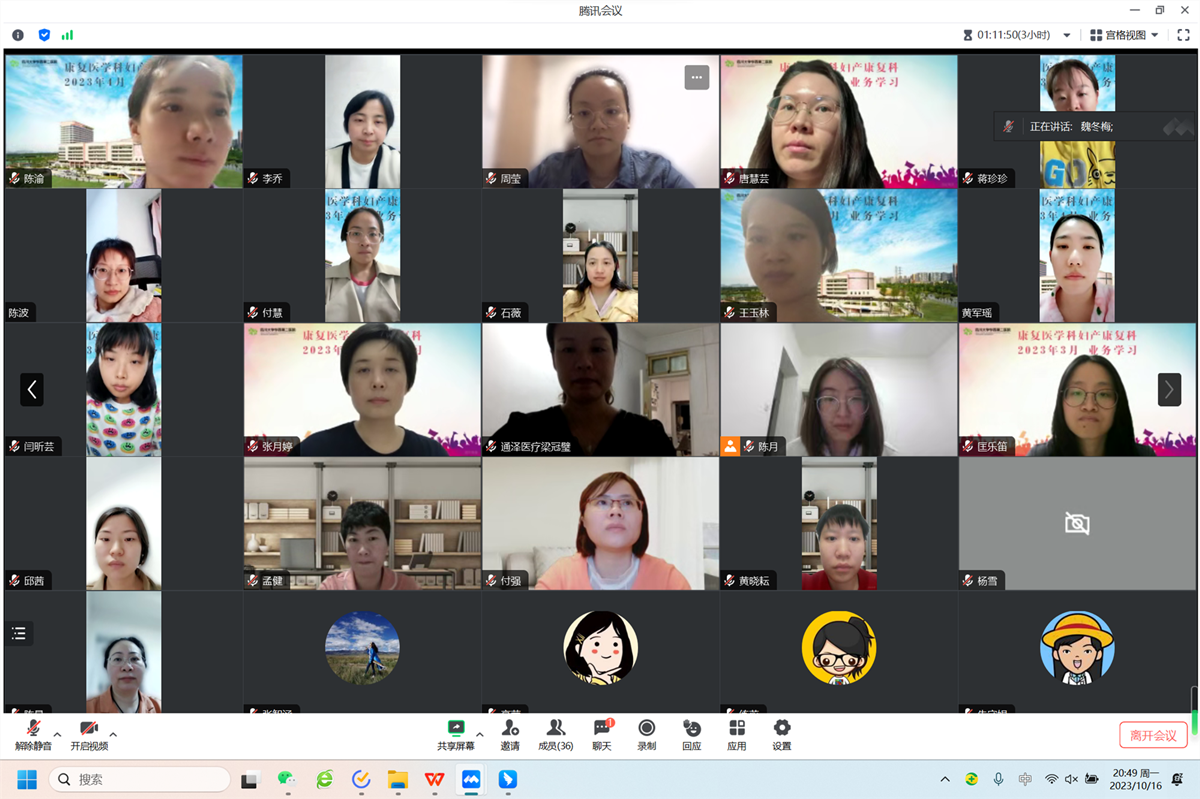Expand the meeting timer dropdown arrow
1200x799 pixels.
tap(1067, 35)
